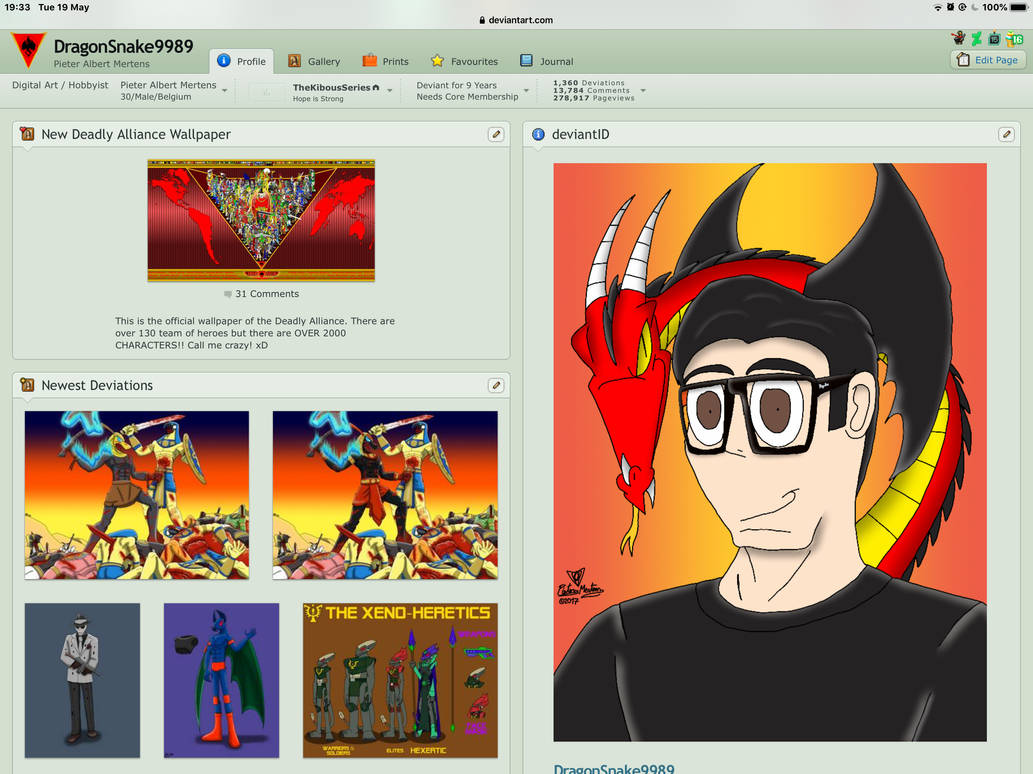Open the Journal tab
Image resolution: width=1033 pixels, height=774 pixels.
(547, 61)
